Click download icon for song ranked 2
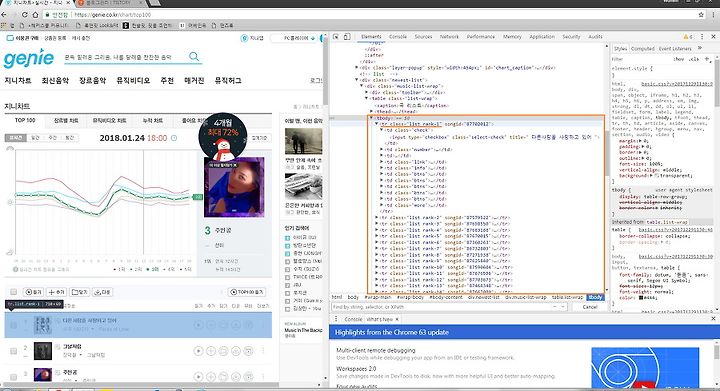 pyautogui.click(x=236, y=351)
